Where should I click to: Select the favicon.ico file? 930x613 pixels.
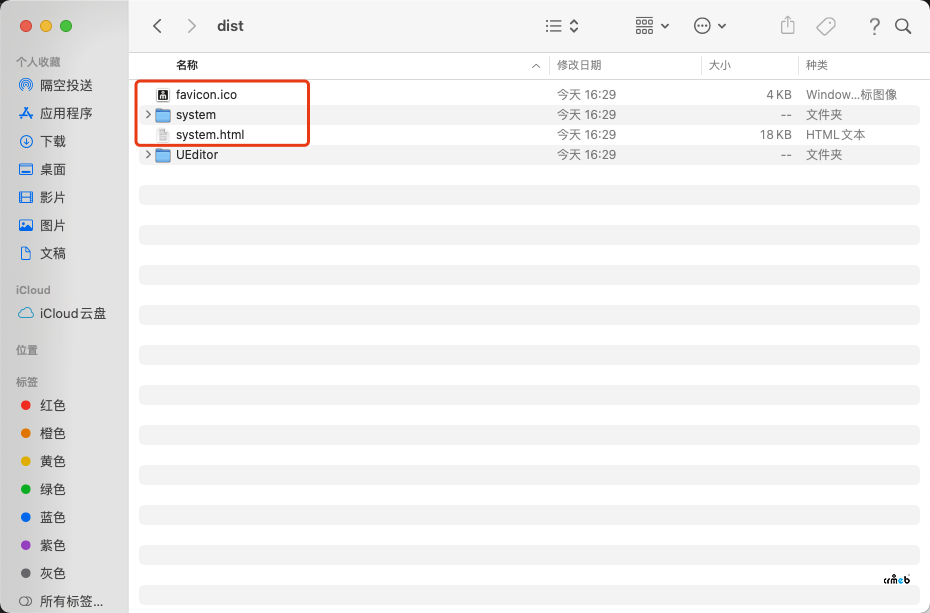(206, 95)
